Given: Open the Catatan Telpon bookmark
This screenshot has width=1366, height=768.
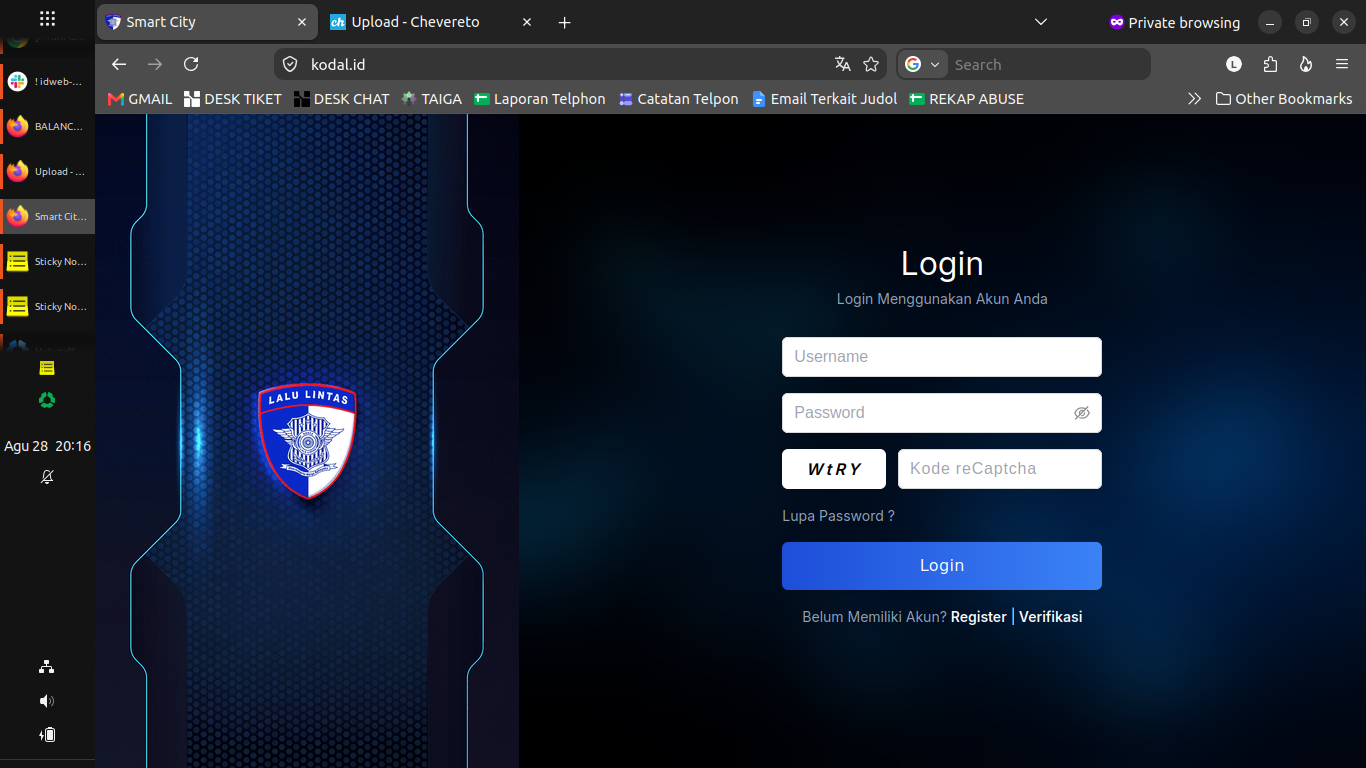Looking at the screenshot, I should (679, 99).
